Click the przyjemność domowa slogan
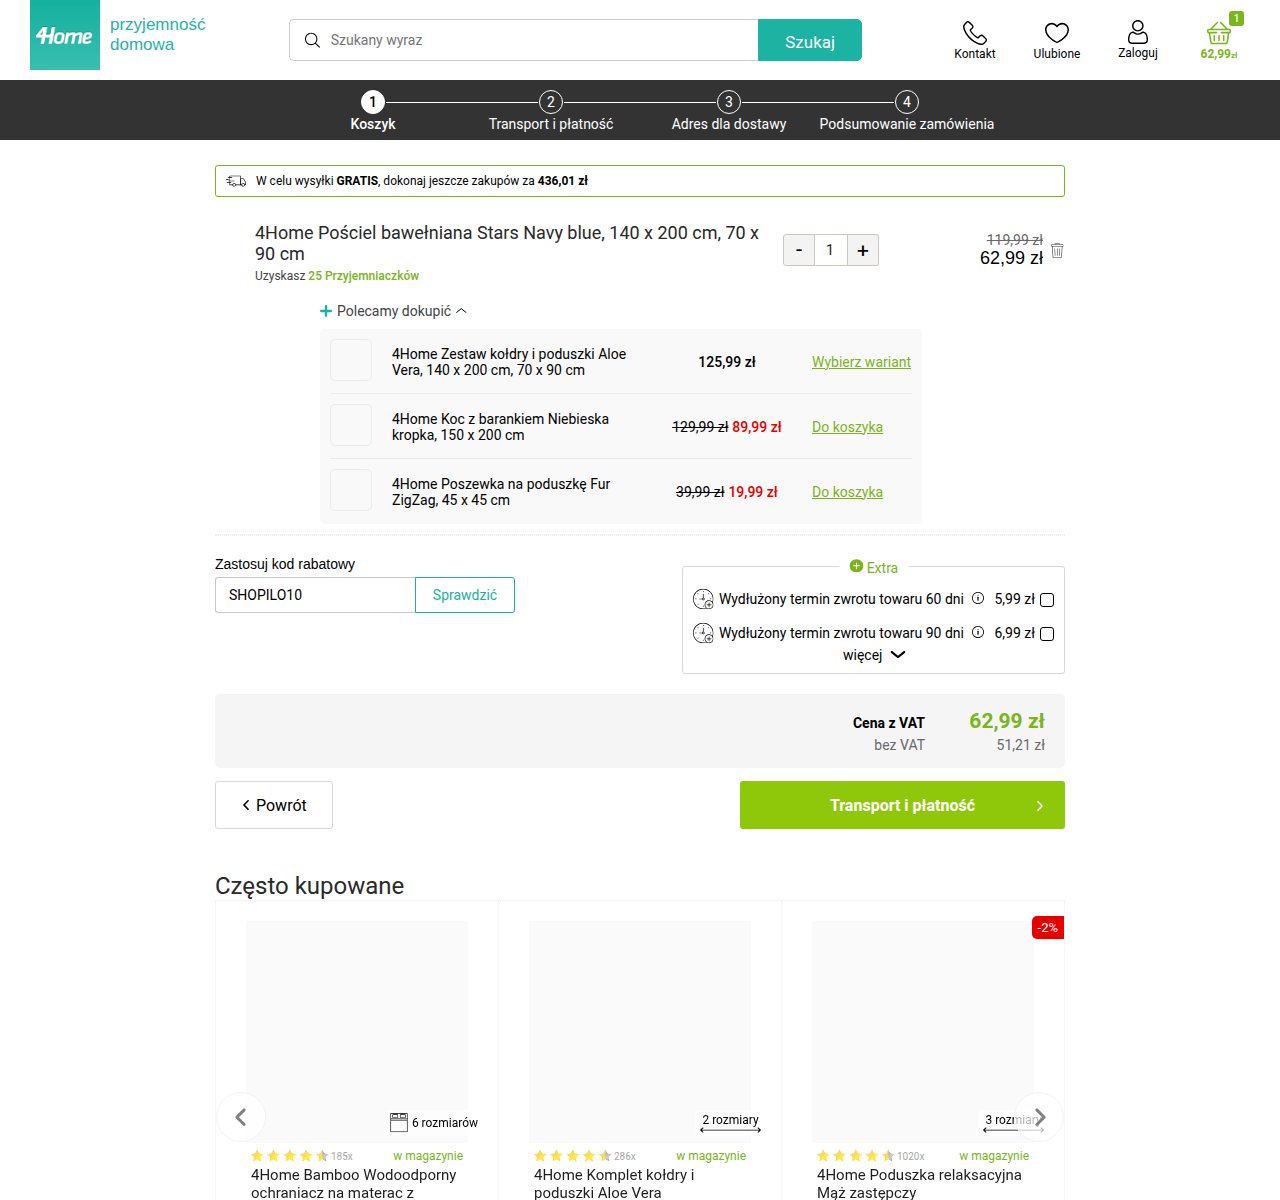This screenshot has height=1200, width=1280. point(158,34)
